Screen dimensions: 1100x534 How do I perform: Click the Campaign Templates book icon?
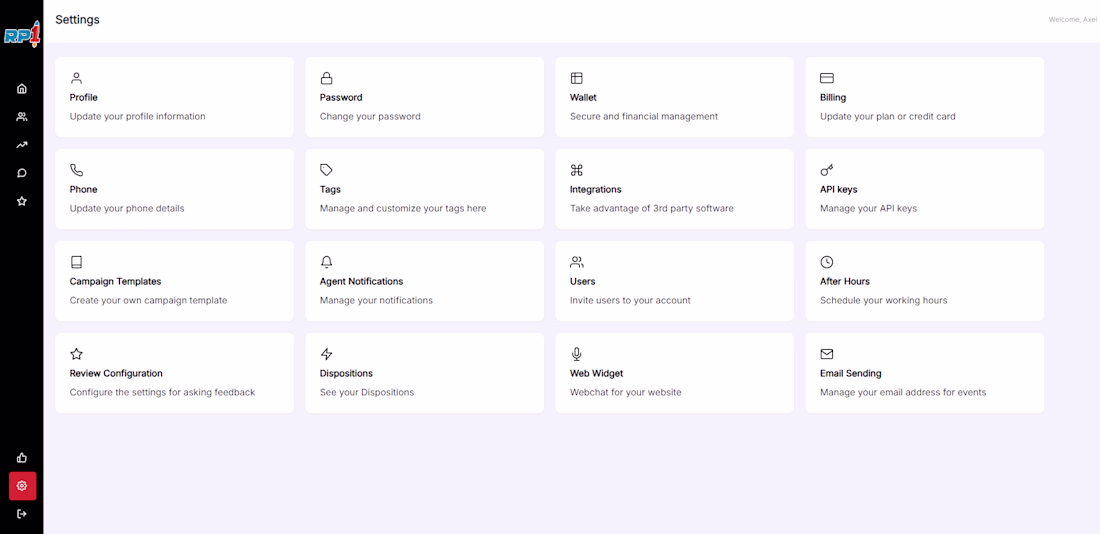[x=76, y=262]
